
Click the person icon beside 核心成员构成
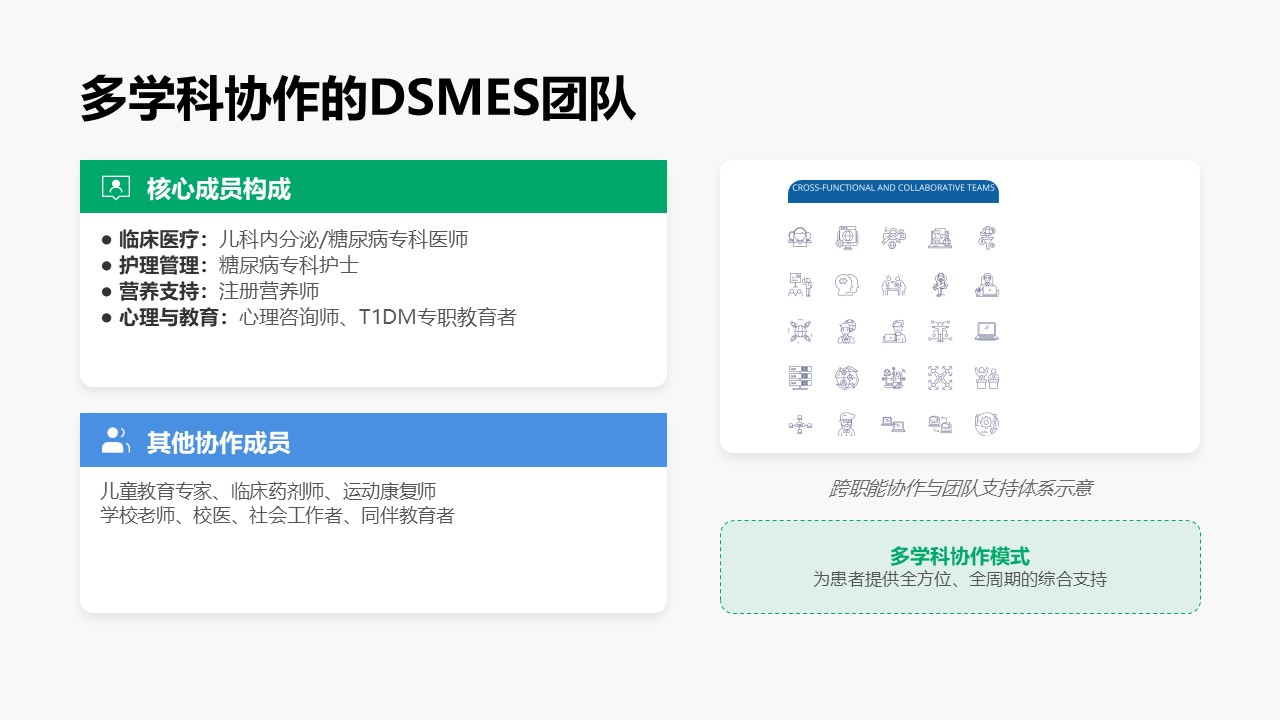[x=116, y=187]
